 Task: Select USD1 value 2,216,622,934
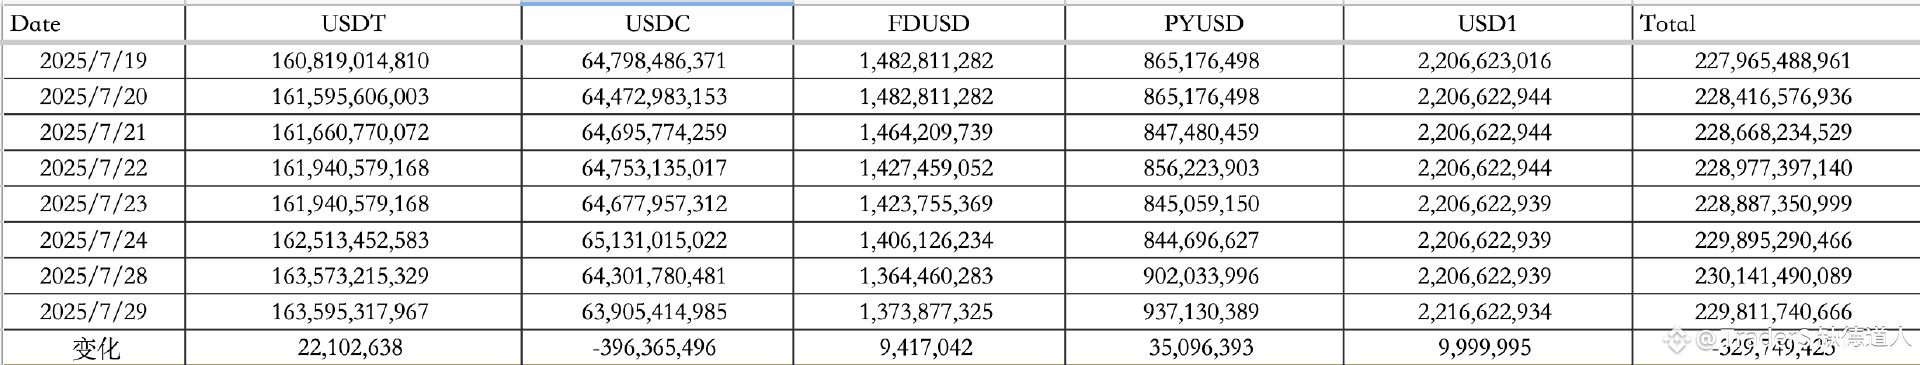click(1484, 312)
